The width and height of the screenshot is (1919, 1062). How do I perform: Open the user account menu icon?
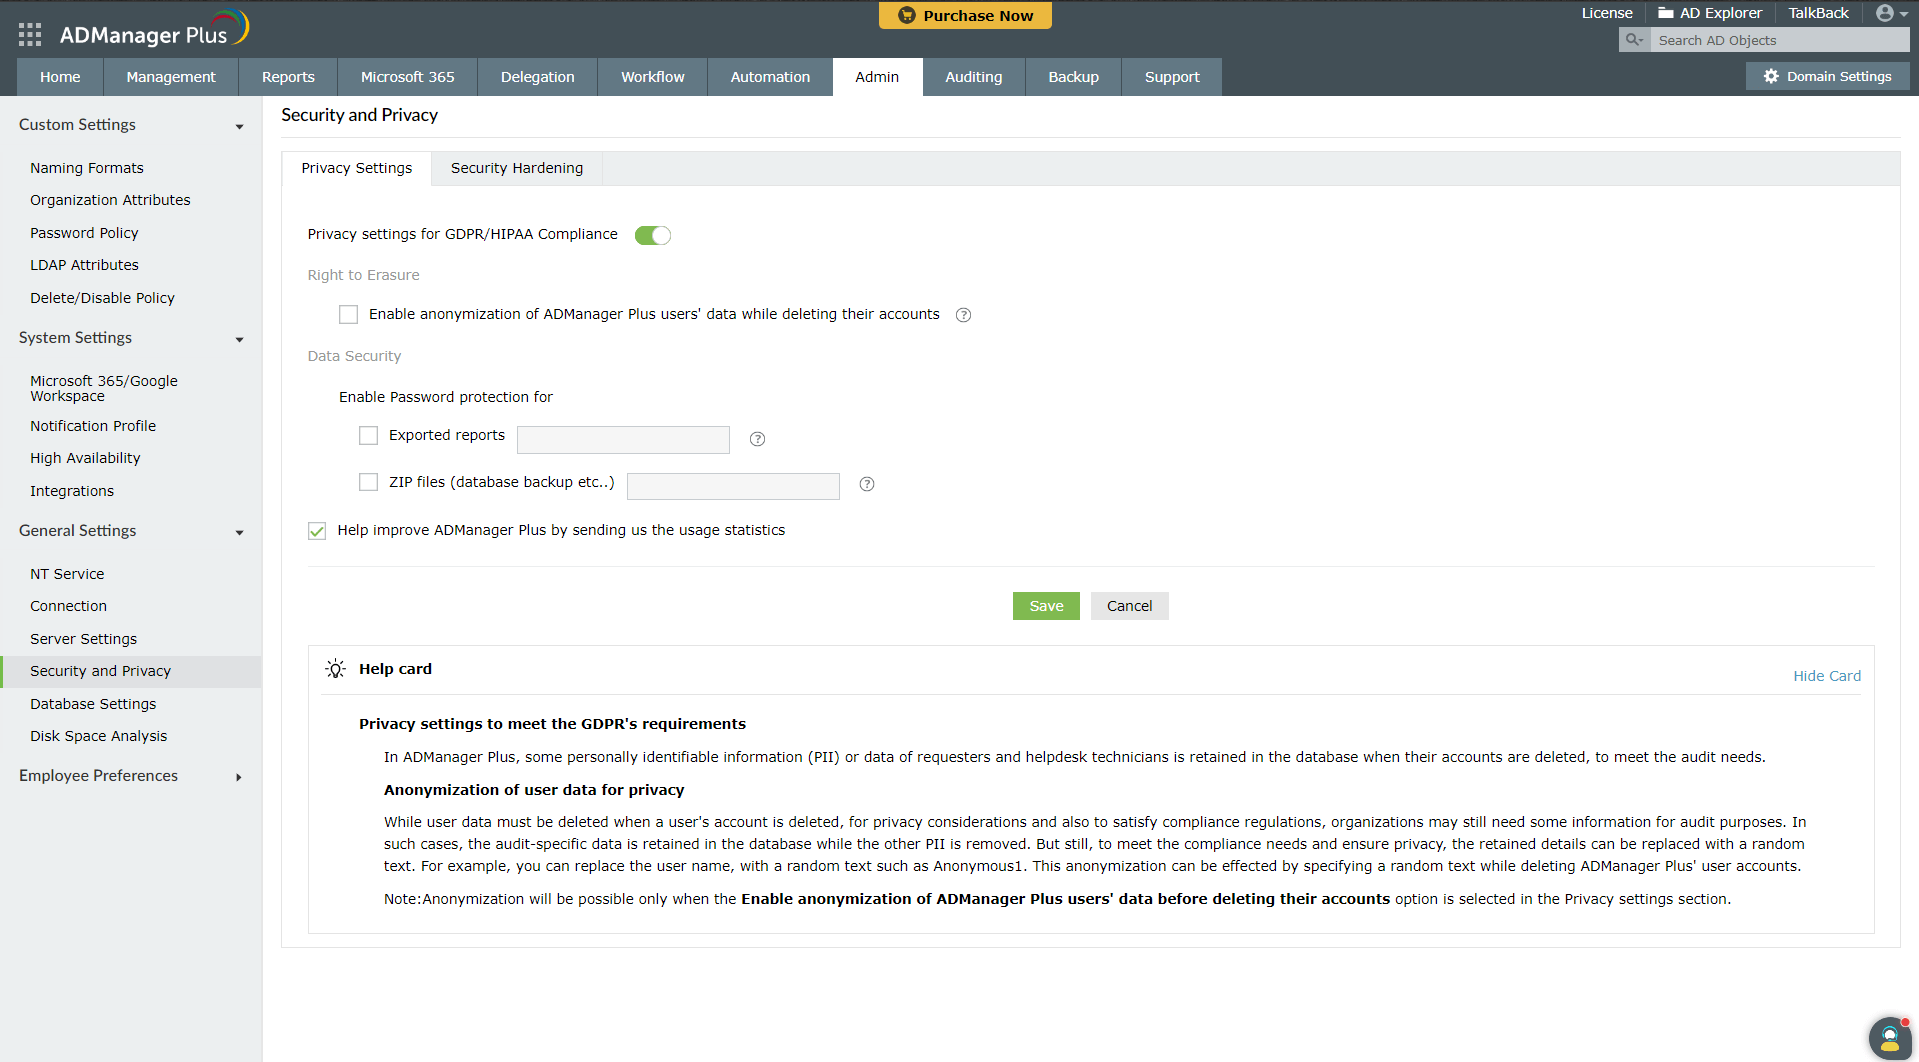coord(1886,13)
